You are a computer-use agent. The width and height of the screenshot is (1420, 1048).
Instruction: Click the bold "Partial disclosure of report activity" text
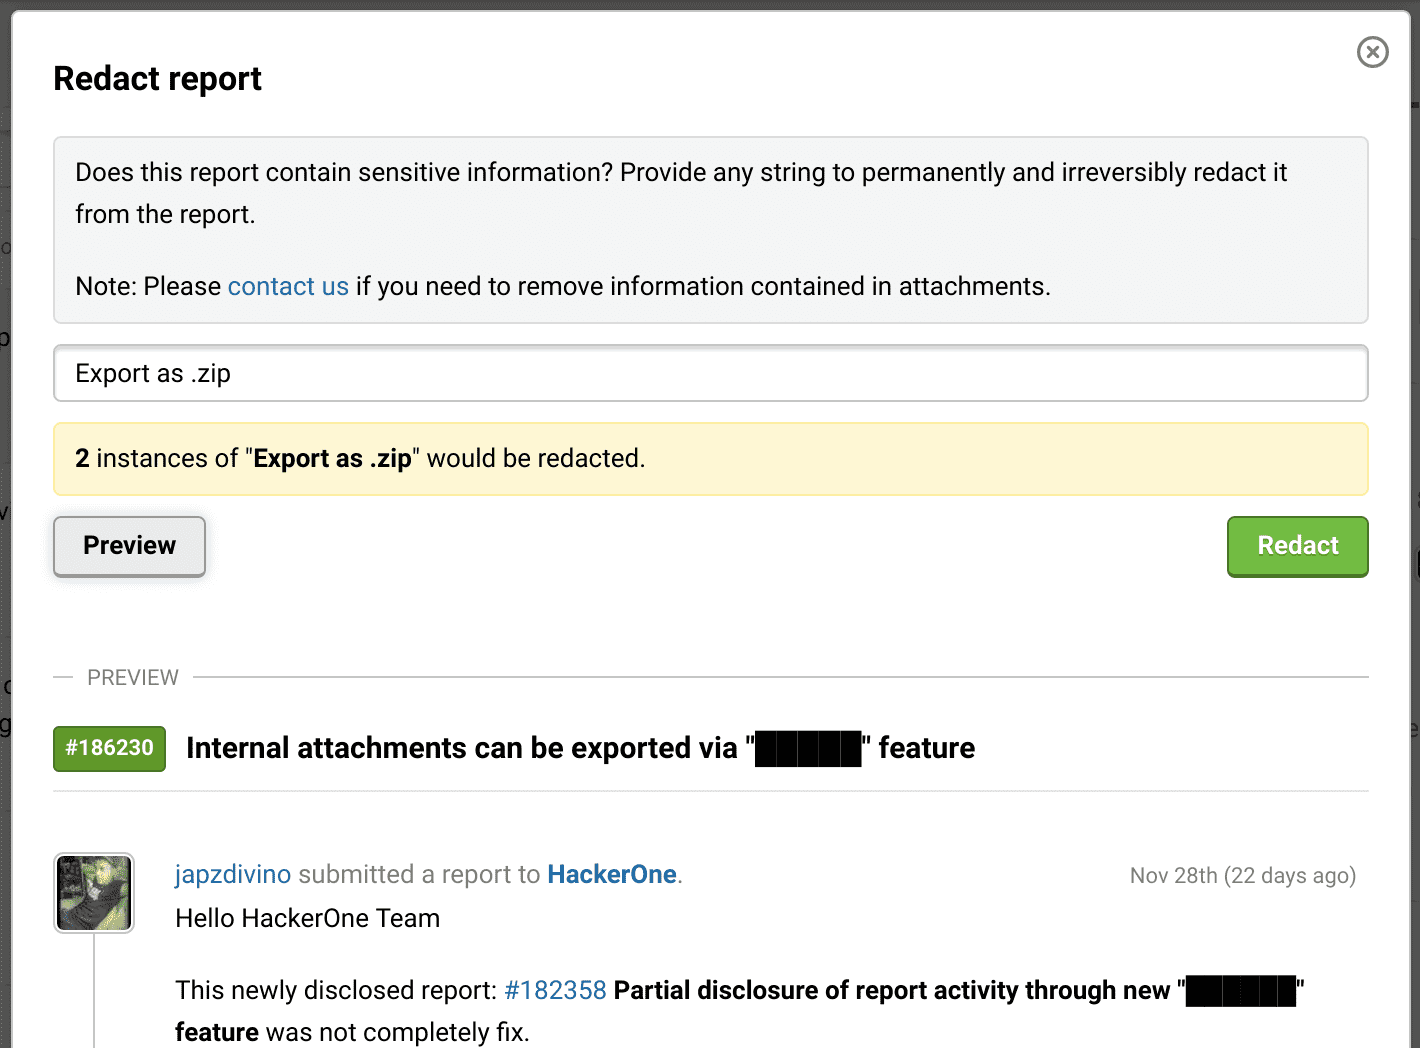(x=890, y=991)
